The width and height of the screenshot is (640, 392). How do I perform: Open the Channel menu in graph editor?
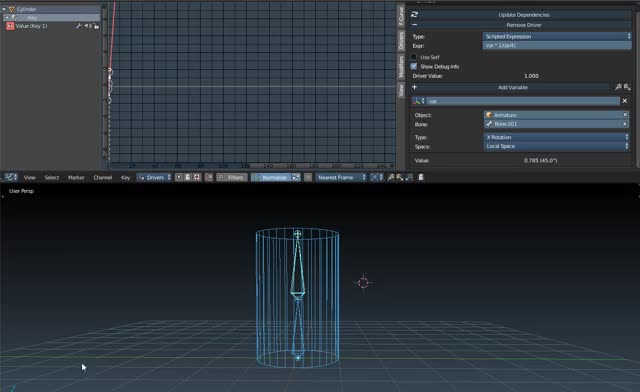102,178
